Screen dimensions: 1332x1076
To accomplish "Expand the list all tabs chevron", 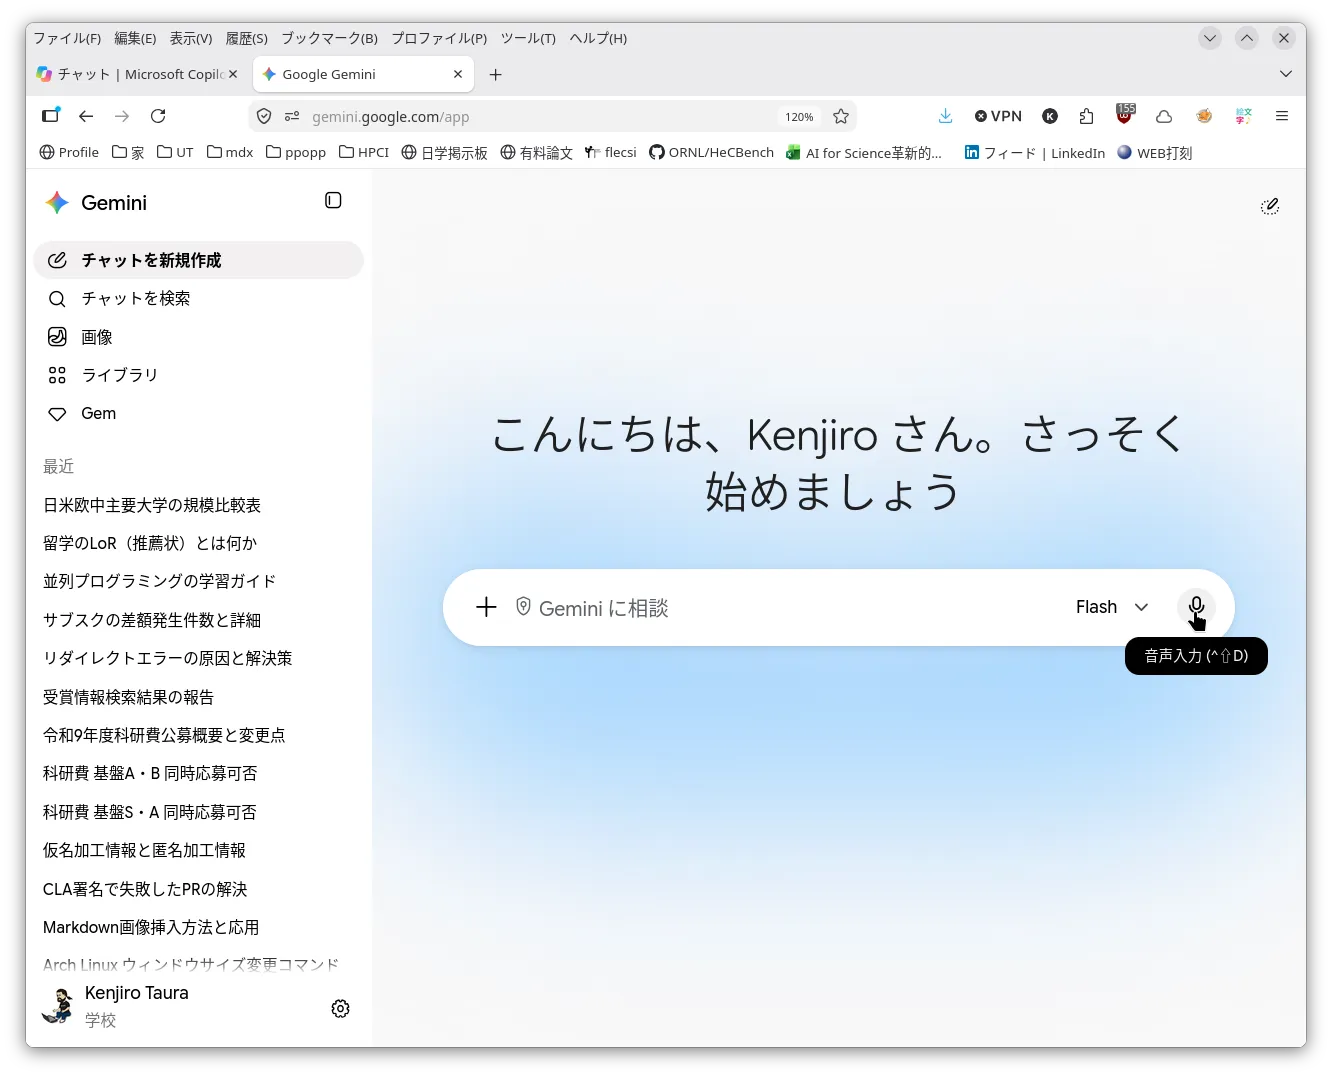I will click(1286, 74).
